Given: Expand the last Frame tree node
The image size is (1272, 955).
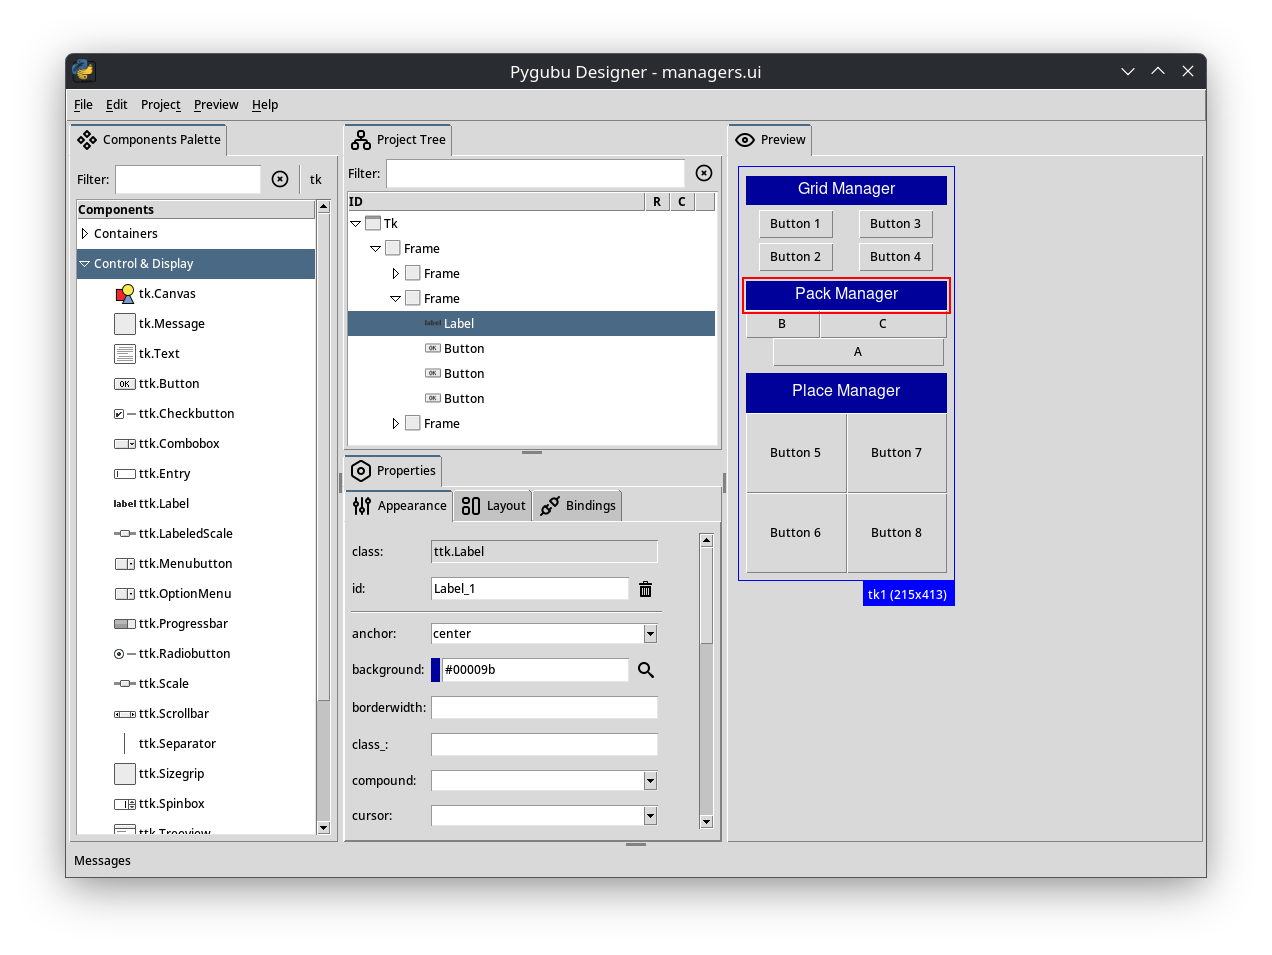Looking at the screenshot, I should 395,424.
